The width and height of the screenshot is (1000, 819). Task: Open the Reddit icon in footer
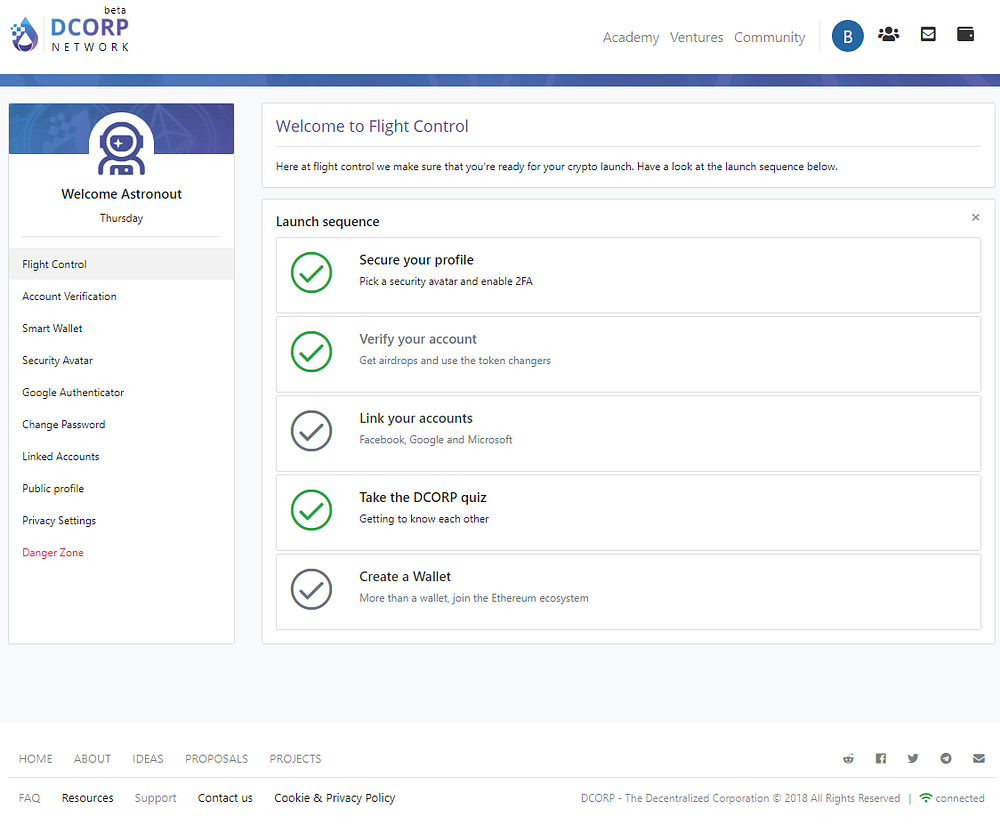tap(848, 758)
